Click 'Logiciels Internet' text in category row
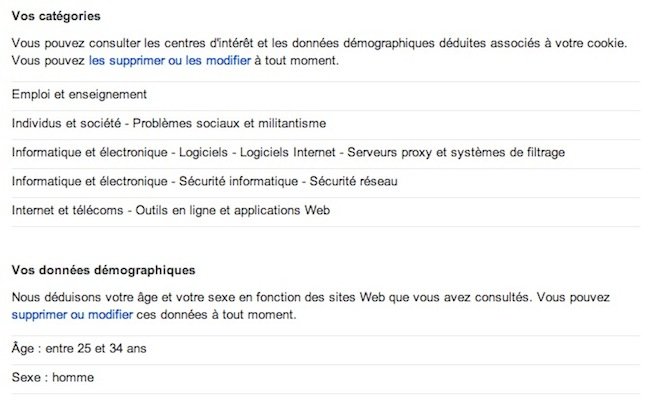Screen dimensions: 650x401 coord(288,153)
